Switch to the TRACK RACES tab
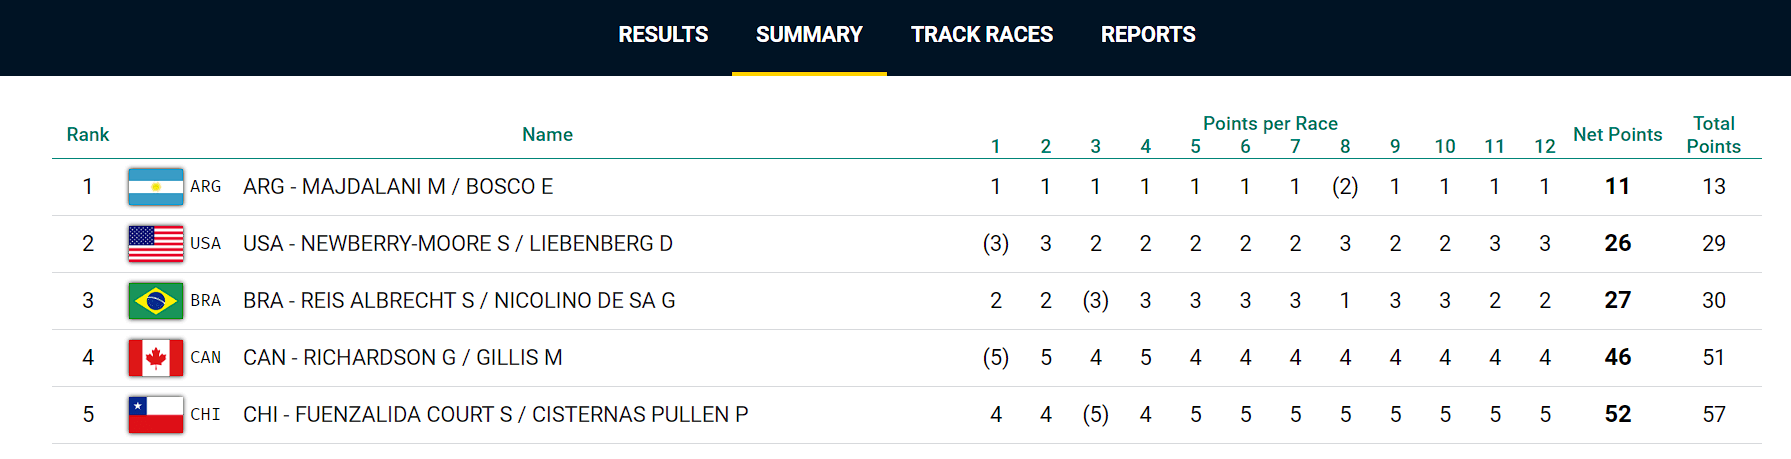Screen dimensions: 1791x459 click(981, 35)
